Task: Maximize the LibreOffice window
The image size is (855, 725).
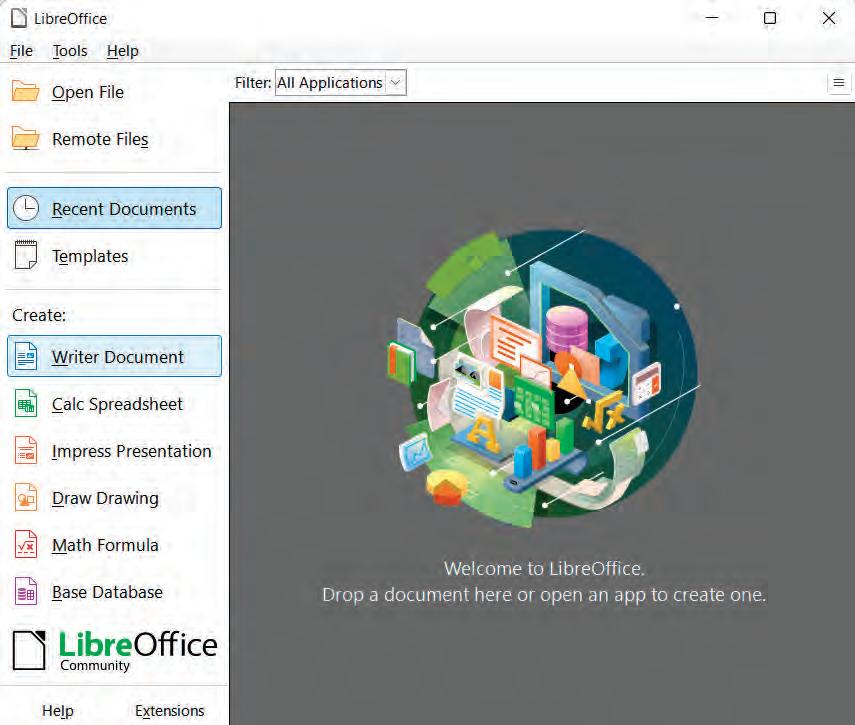Action: point(770,18)
